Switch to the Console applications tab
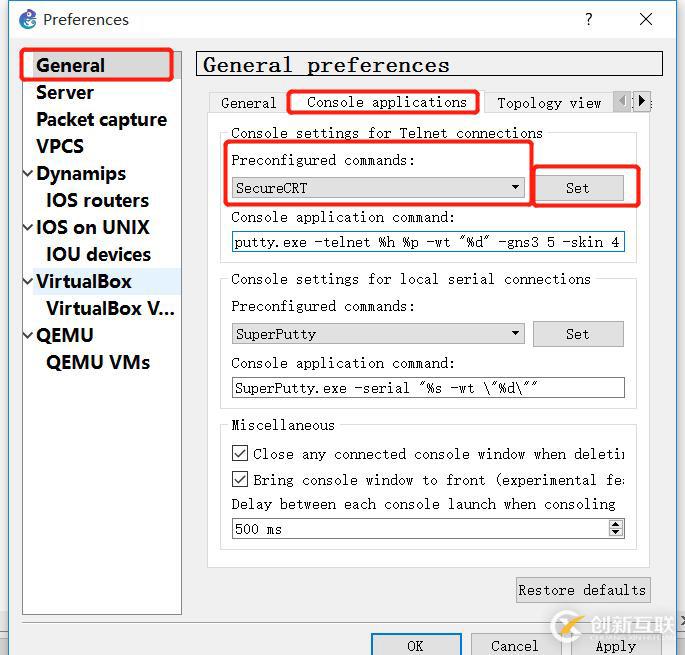This screenshot has width=685, height=655. [x=387, y=102]
